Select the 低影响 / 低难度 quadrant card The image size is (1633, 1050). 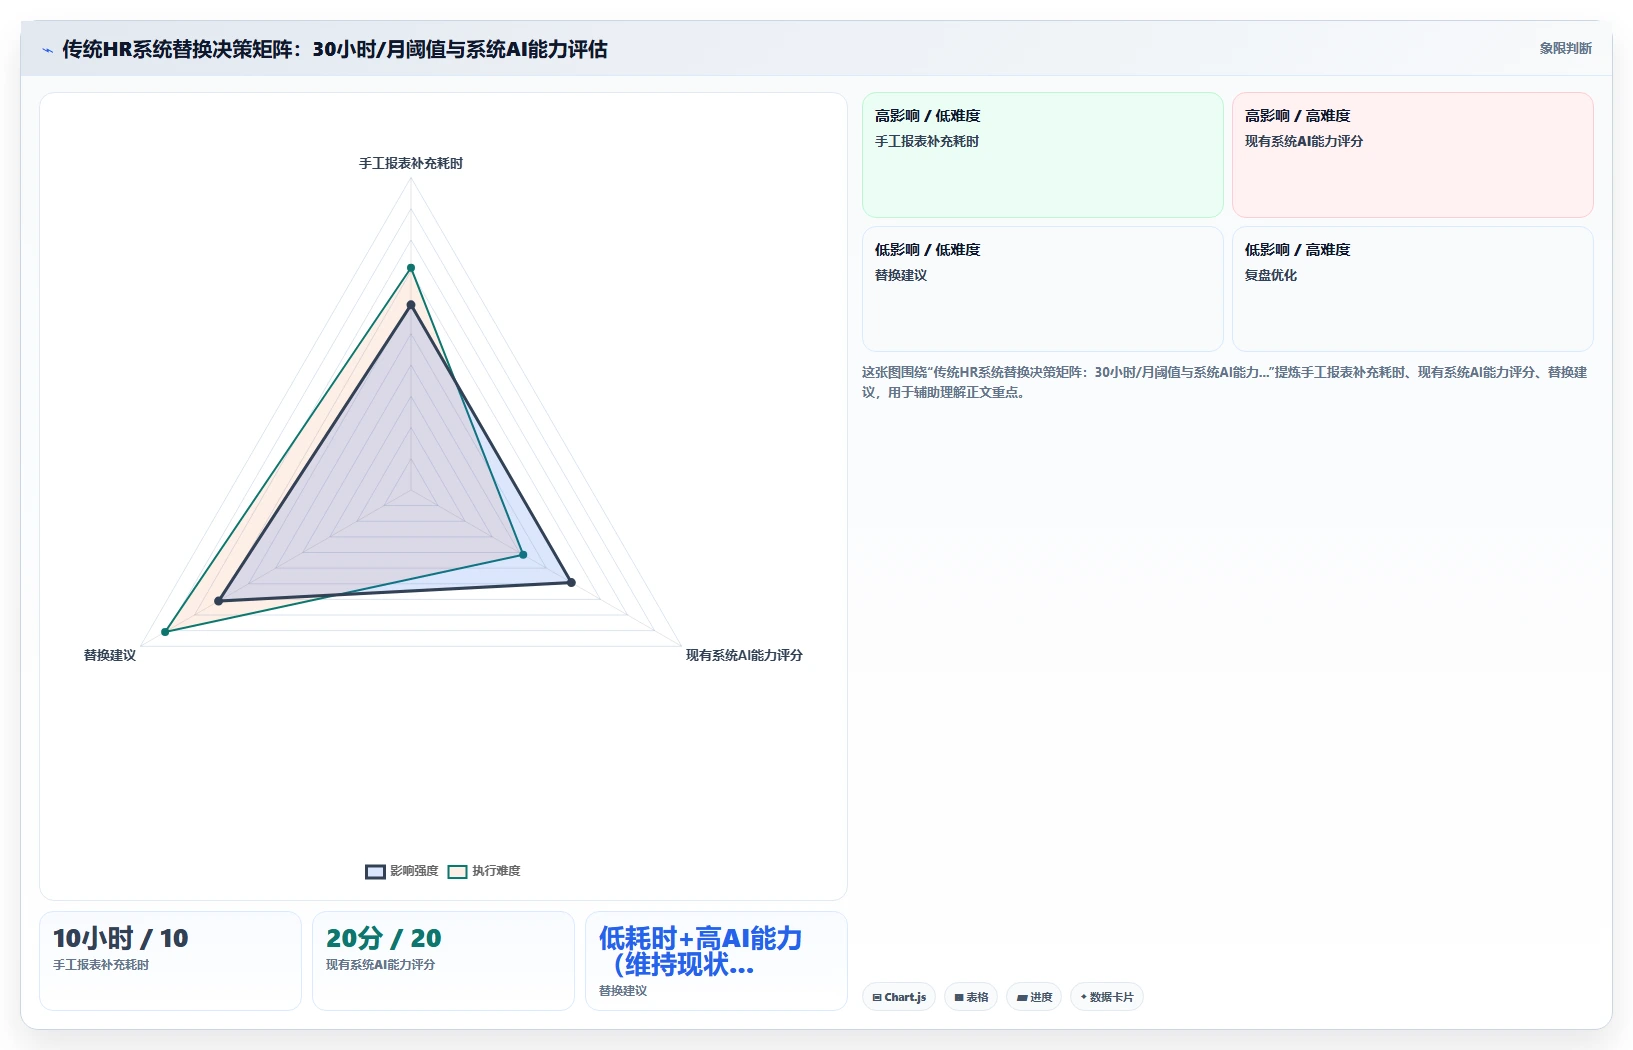pos(1043,289)
